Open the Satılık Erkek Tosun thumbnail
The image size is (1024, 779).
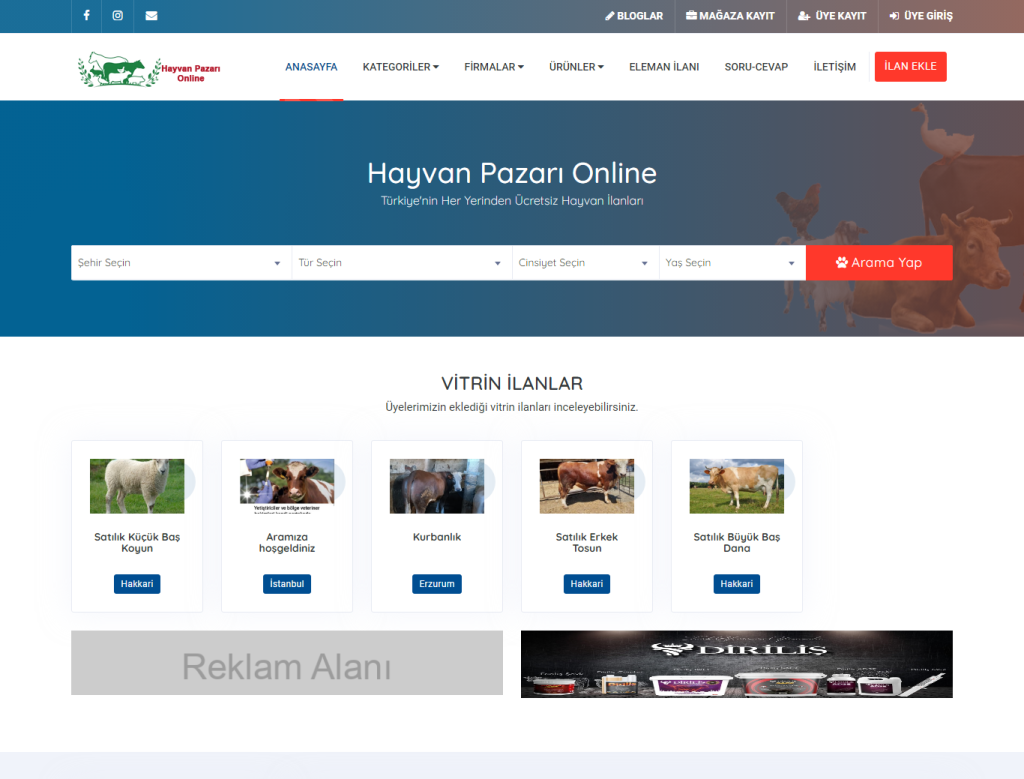(586, 485)
